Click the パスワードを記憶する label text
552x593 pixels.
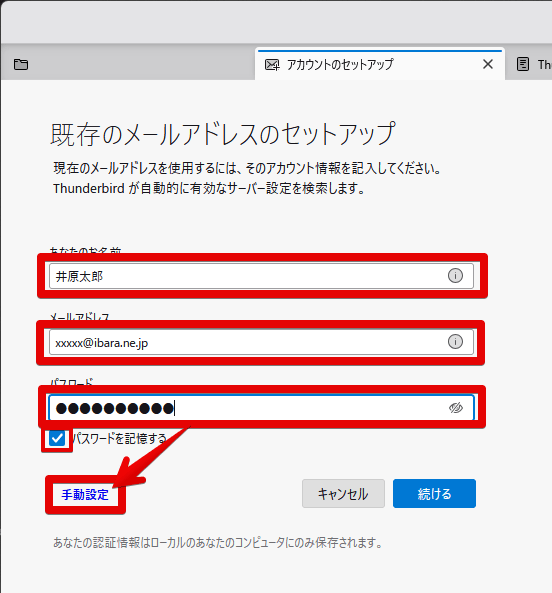(x=119, y=439)
